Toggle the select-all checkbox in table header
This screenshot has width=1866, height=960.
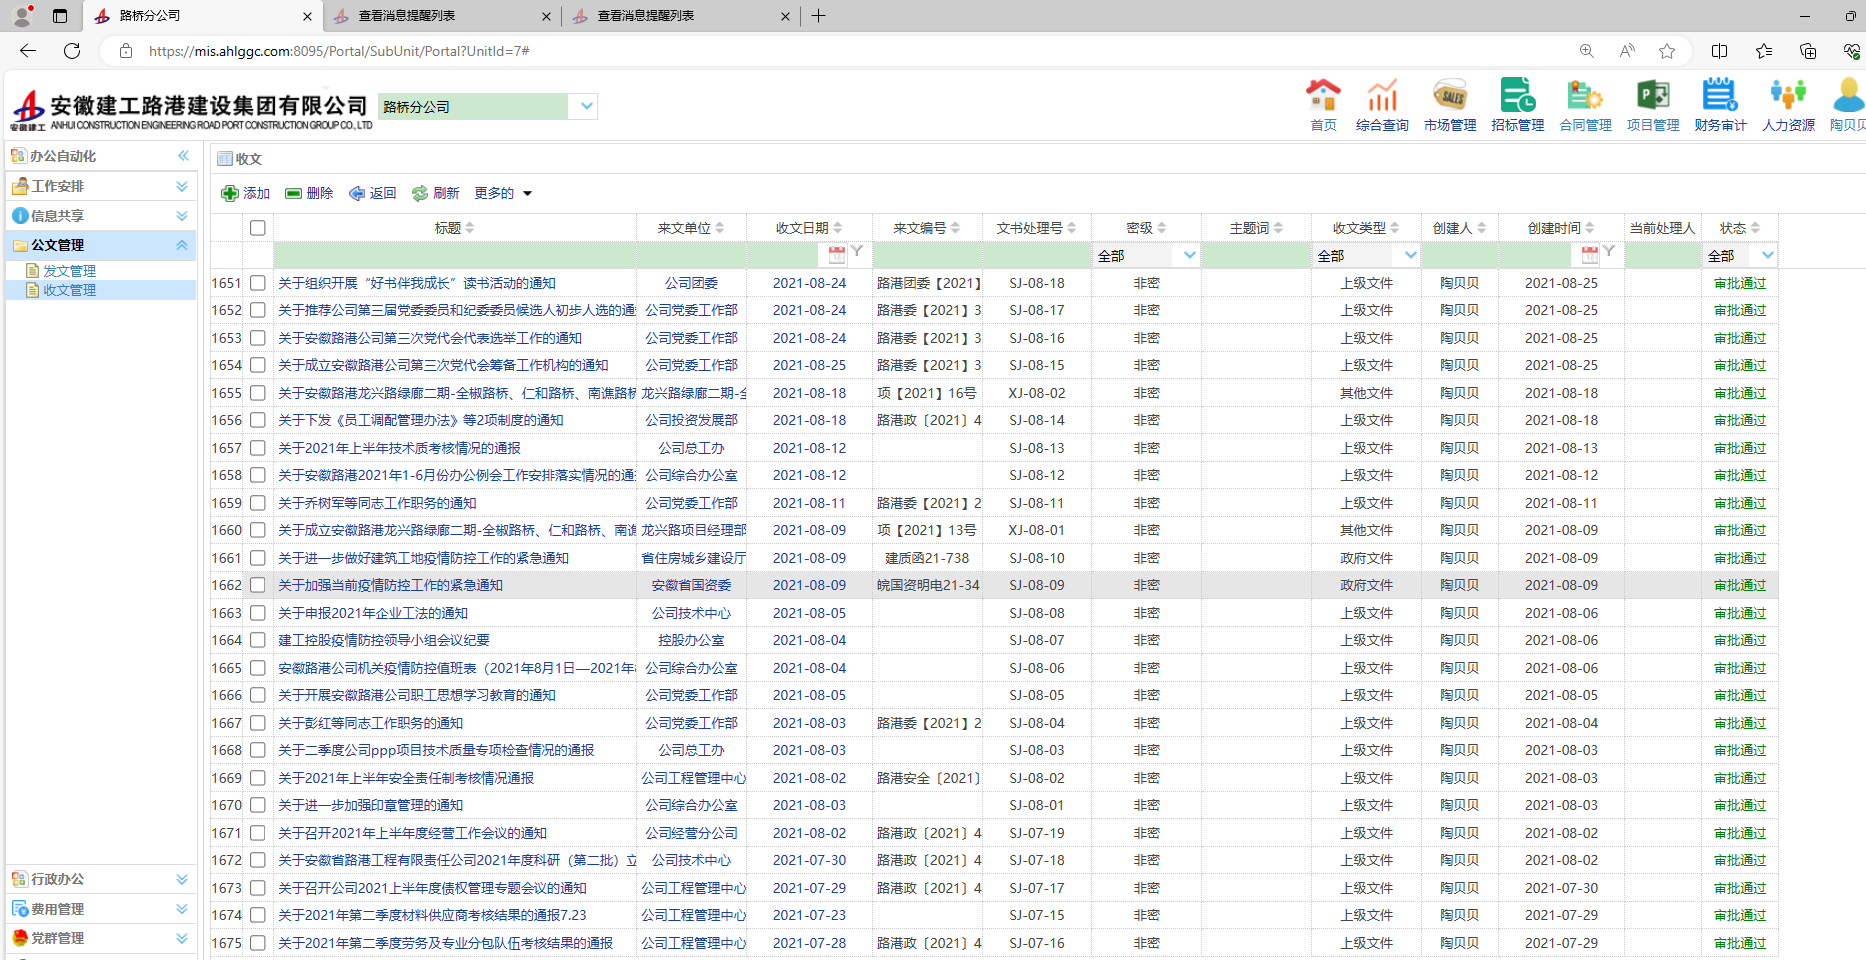click(x=258, y=228)
